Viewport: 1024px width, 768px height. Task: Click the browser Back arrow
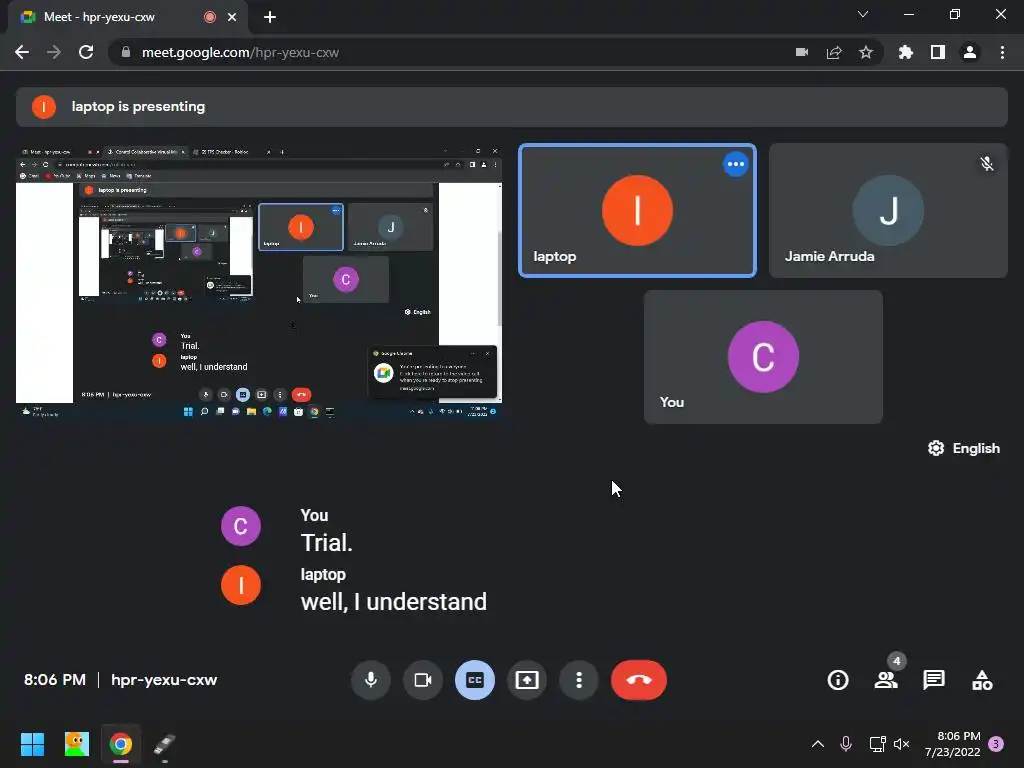tap(22, 52)
